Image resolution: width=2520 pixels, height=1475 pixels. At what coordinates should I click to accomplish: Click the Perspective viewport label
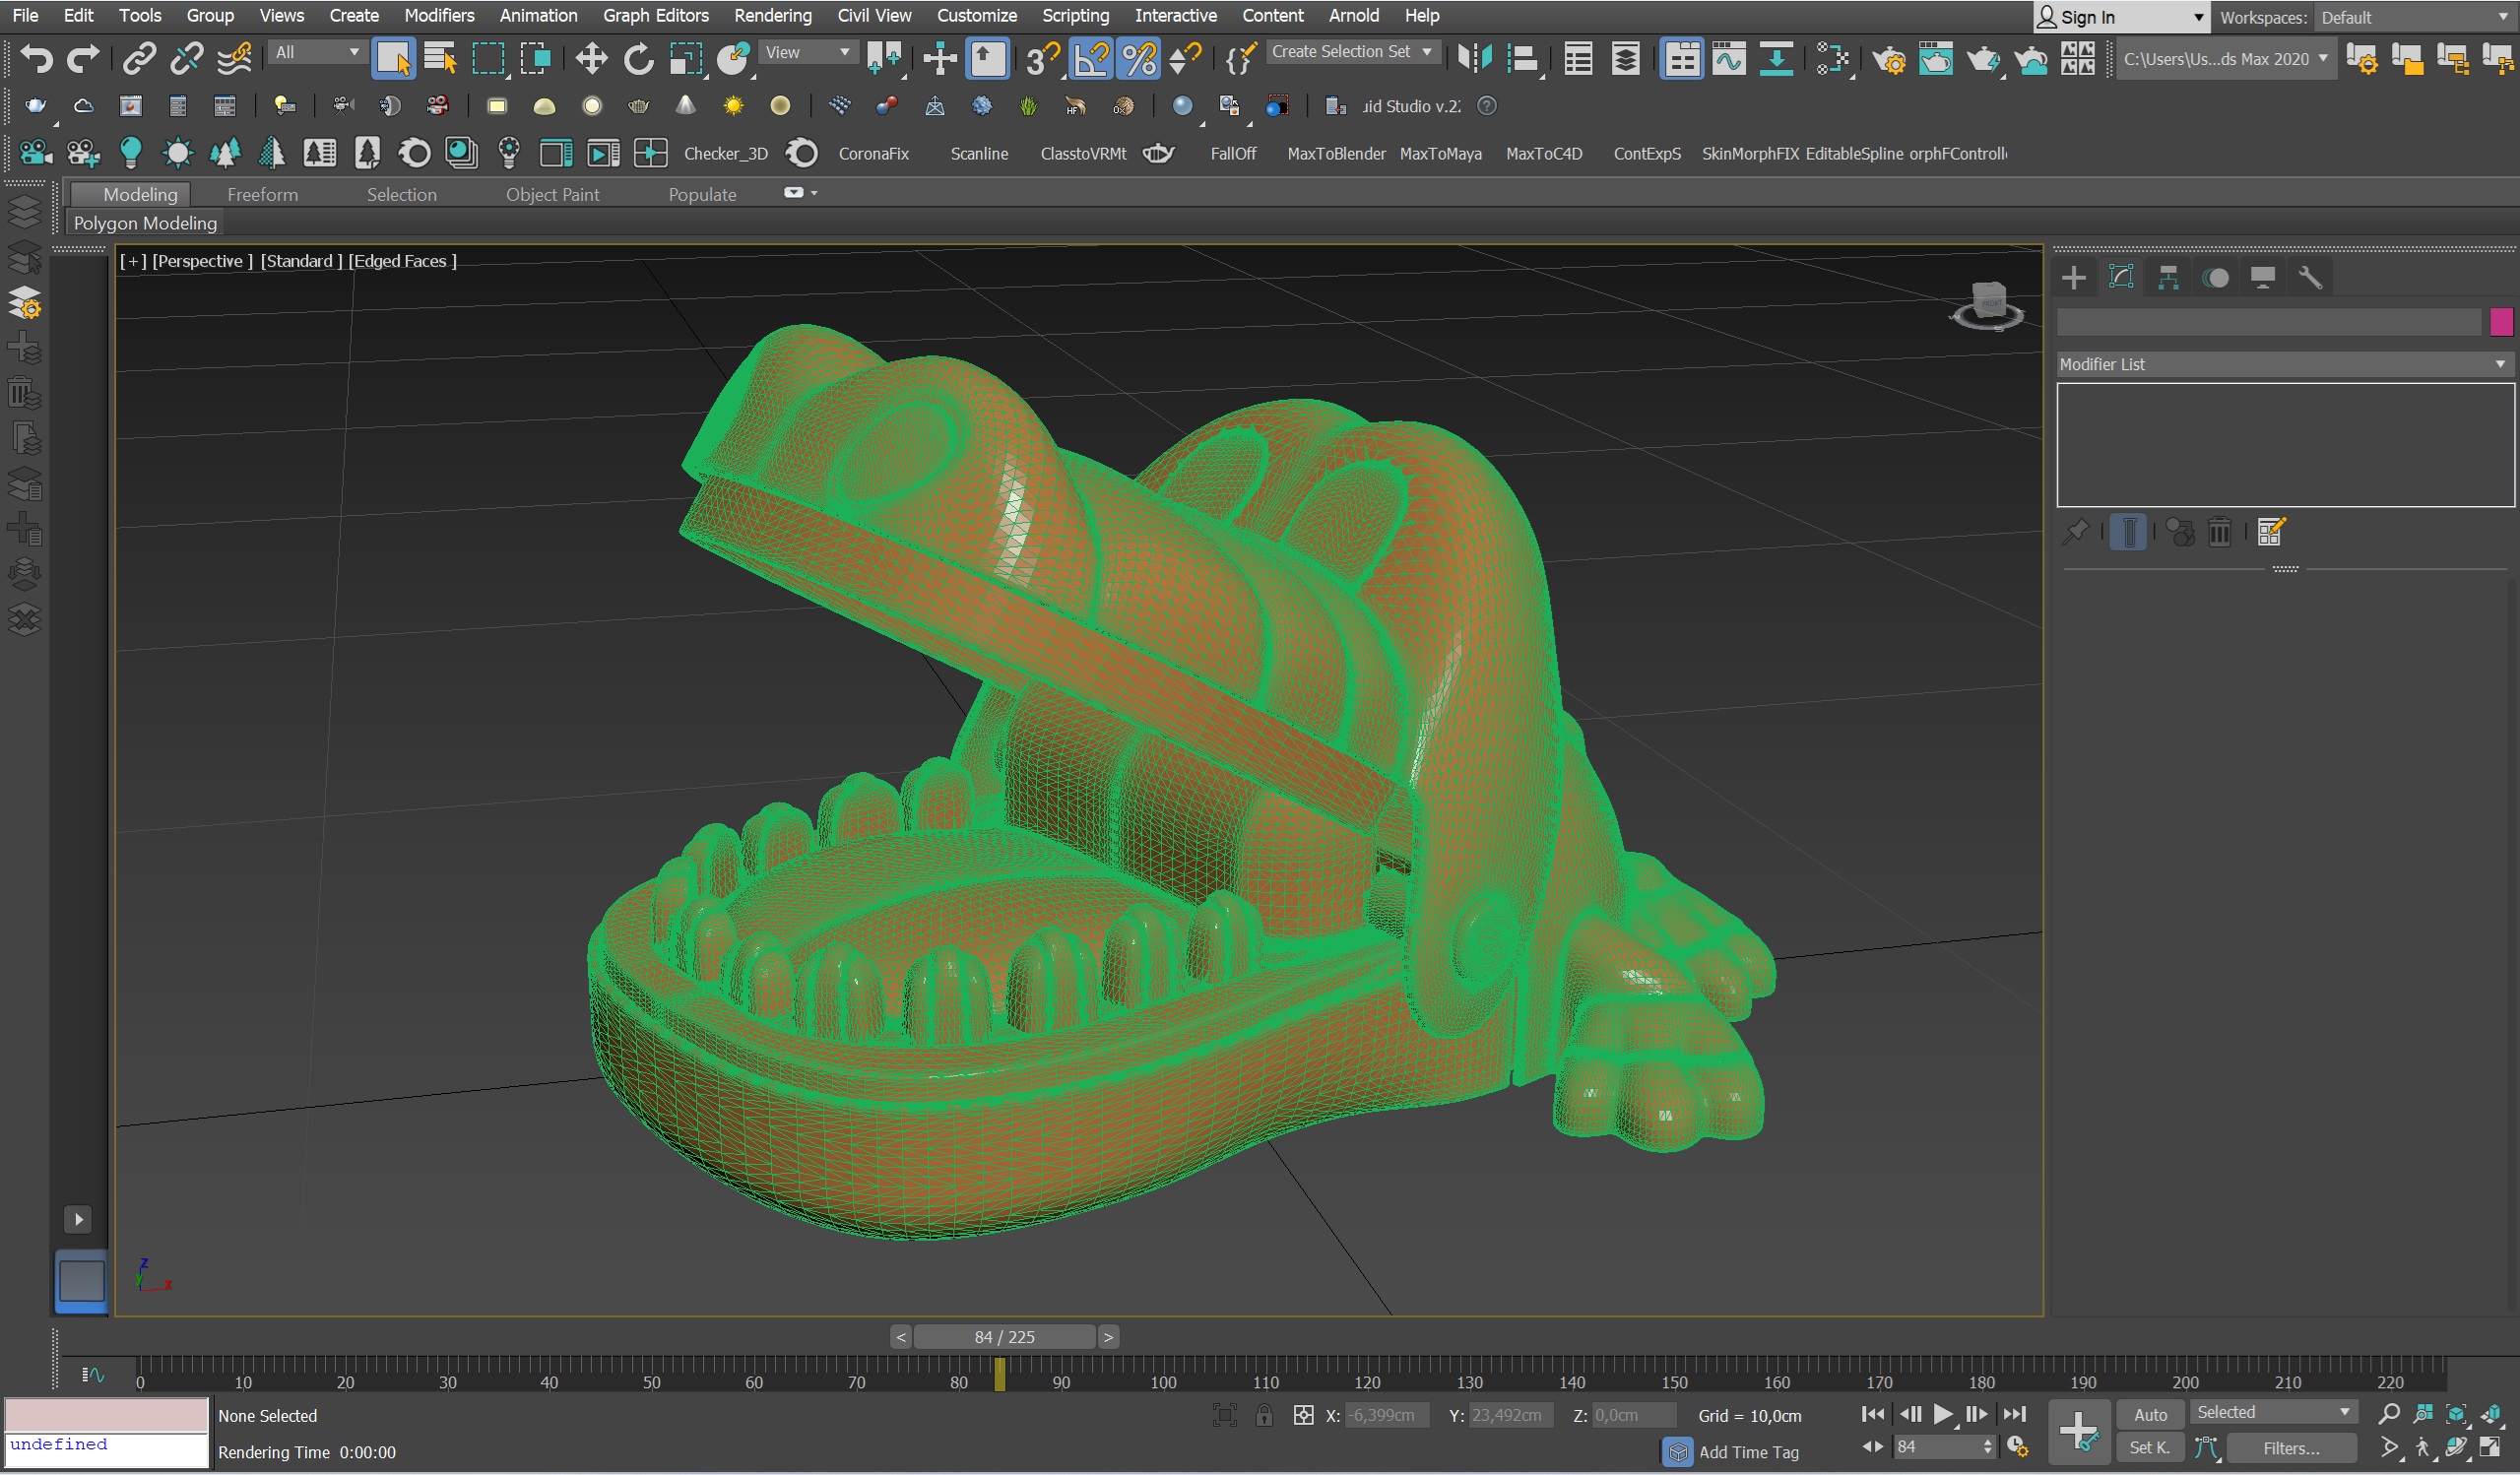(202, 261)
